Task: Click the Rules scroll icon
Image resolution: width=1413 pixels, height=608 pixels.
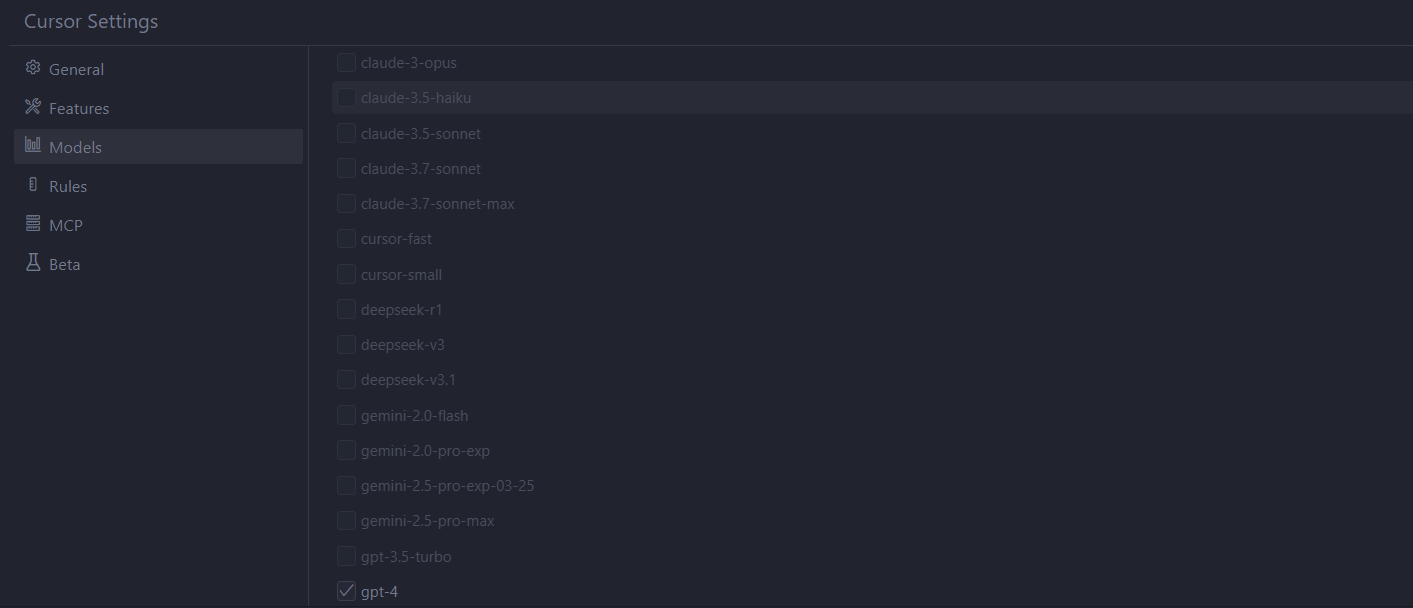Action: 33,185
